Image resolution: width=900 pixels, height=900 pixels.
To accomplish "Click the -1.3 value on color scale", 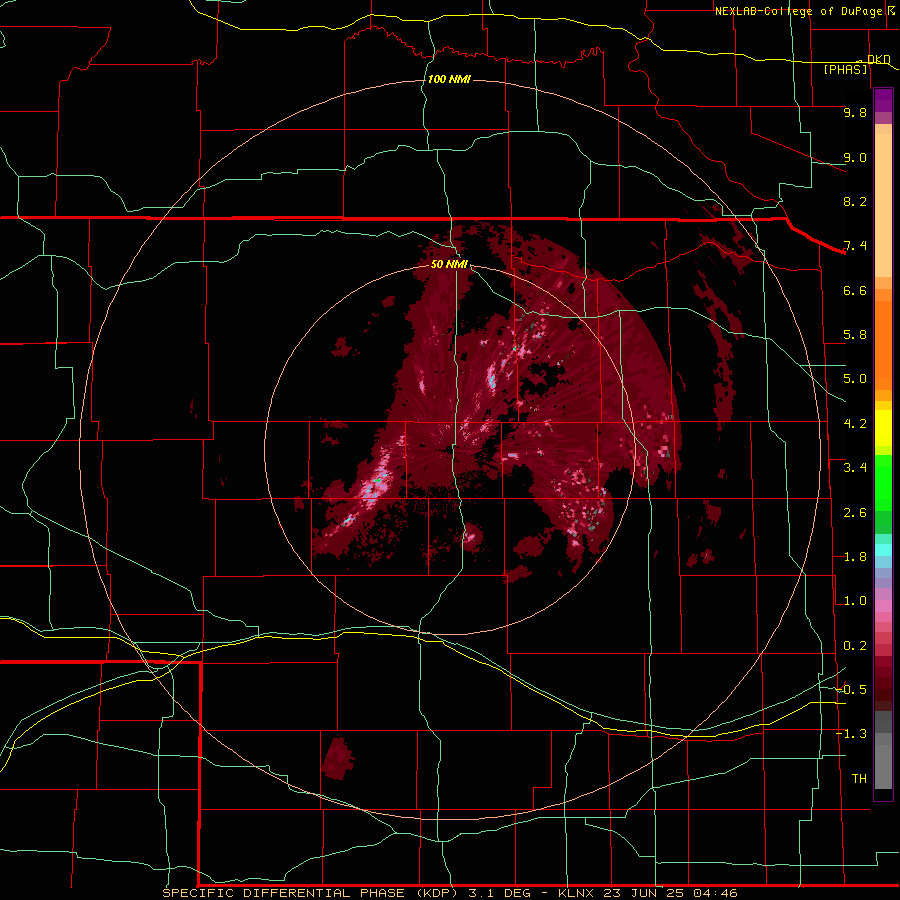I will coord(851,734).
